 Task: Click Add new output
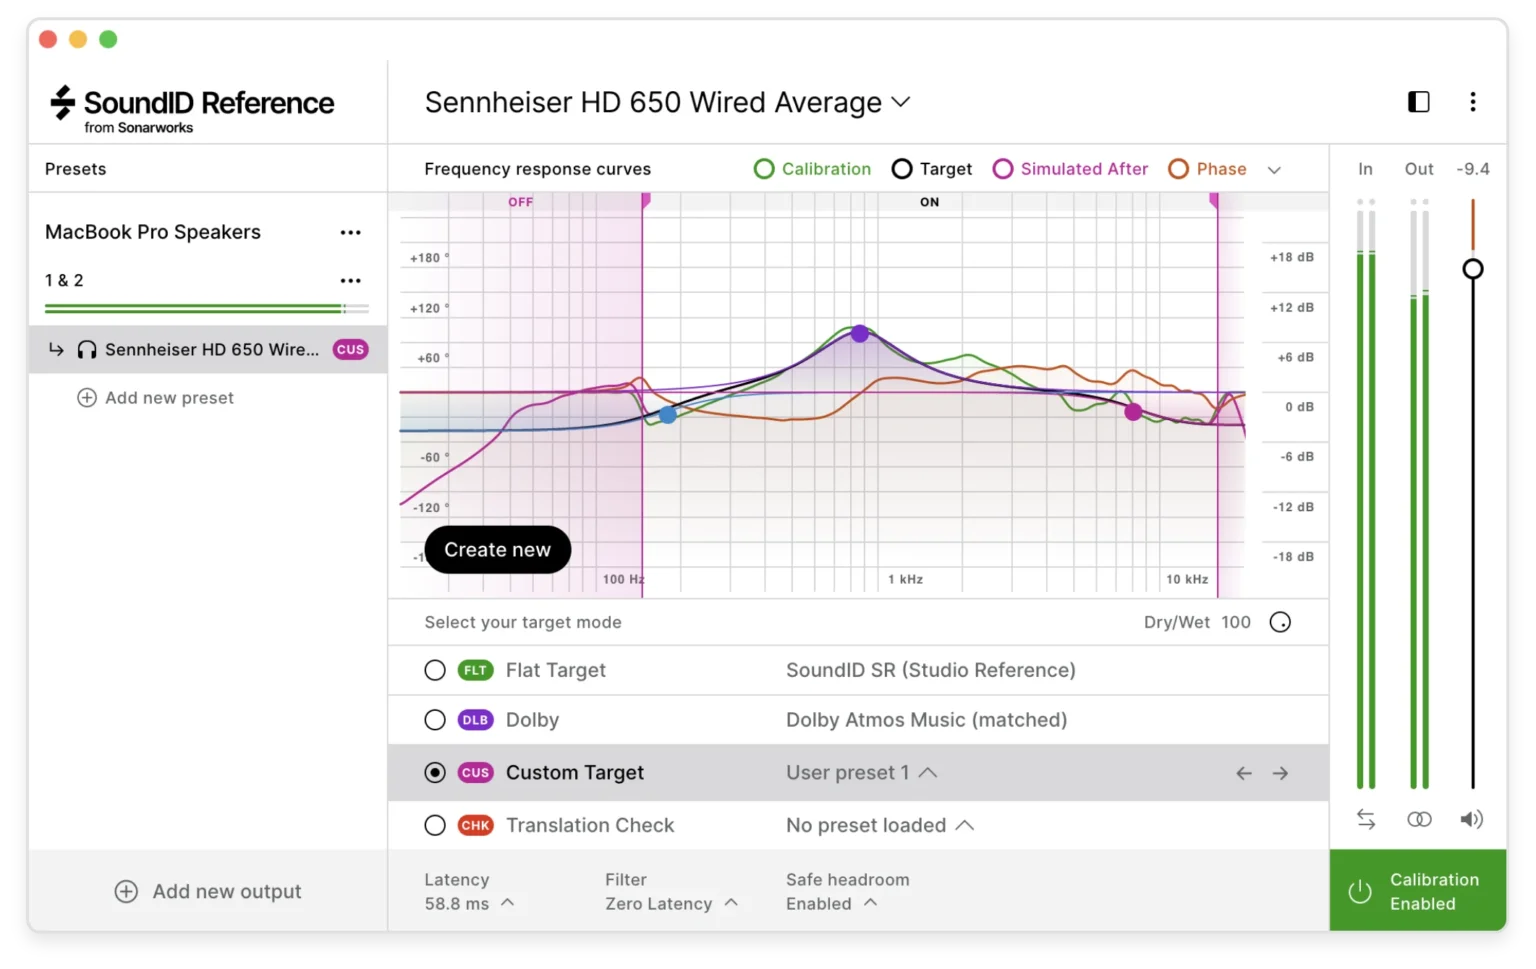(x=208, y=892)
